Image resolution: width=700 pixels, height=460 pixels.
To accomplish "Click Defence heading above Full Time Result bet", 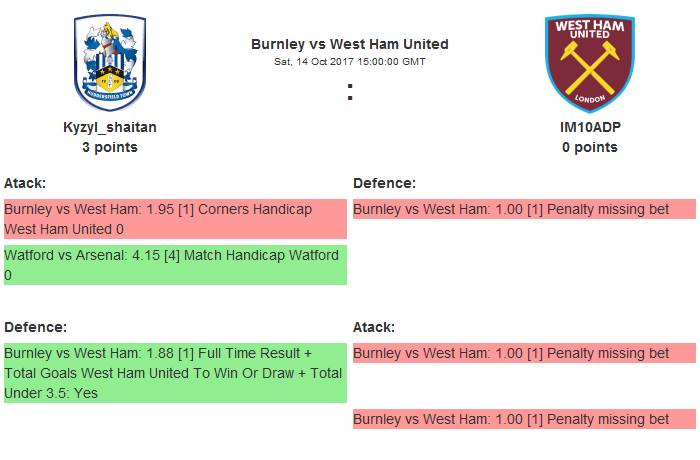I will pos(35,327).
